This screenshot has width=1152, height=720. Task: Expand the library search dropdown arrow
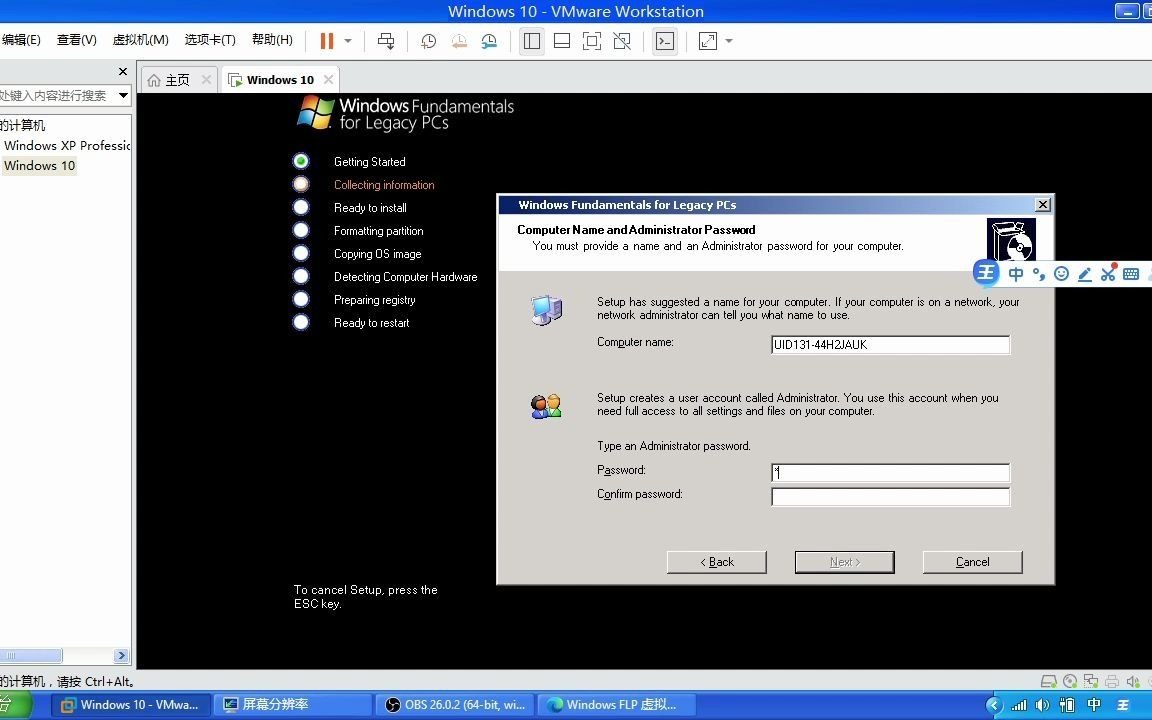coord(123,96)
